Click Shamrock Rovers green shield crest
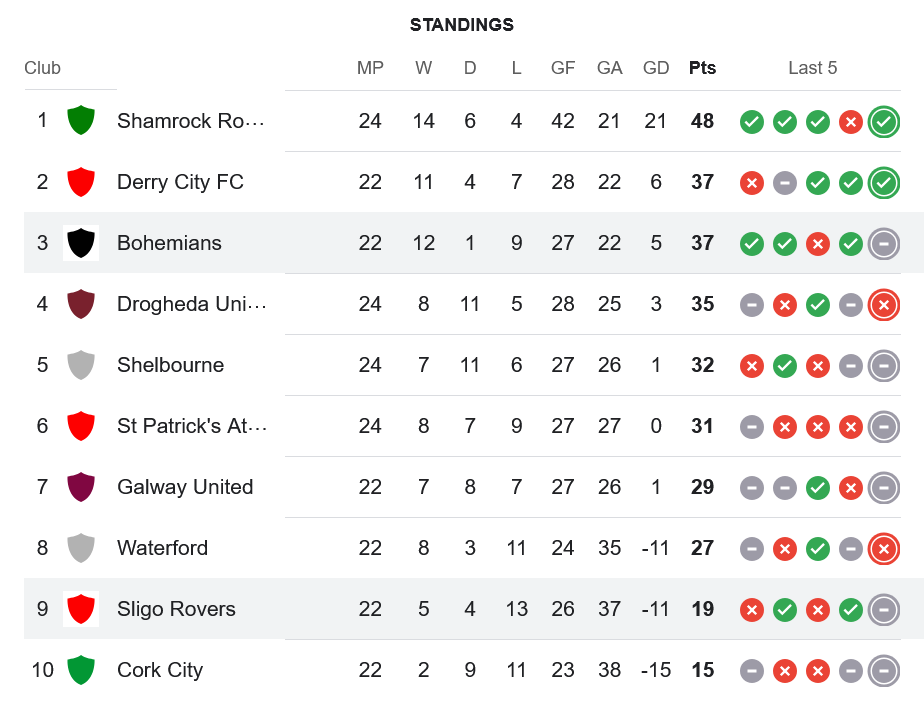This screenshot has width=924, height=717. pyautogui.click(x=81, y=121)
